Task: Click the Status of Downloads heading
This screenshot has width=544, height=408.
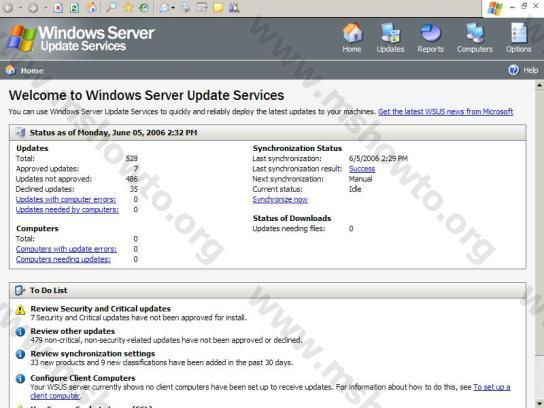Action: coord(292,218)
